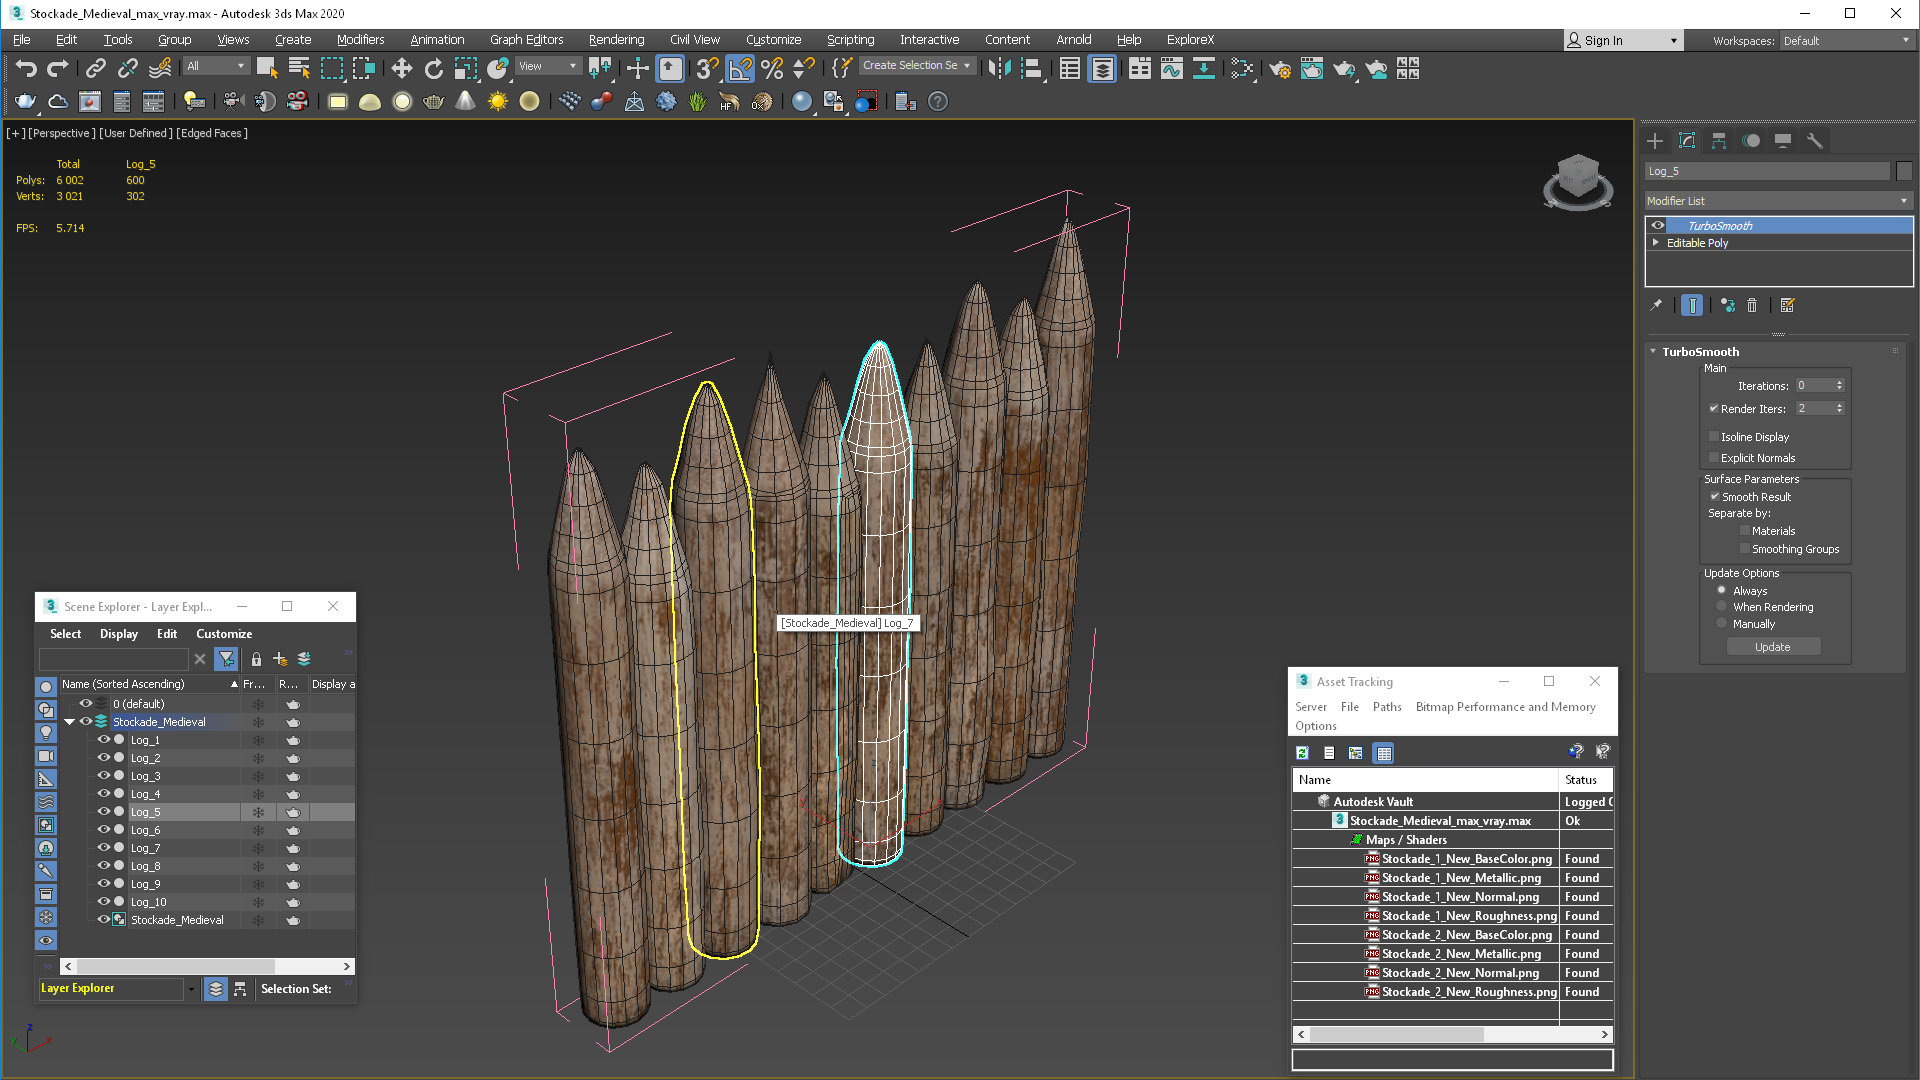Image resolution: width=1920 pixels, height=1080 pixels.
Task: Toggle Smooth Result checkbox
Action: (1714, 496)
